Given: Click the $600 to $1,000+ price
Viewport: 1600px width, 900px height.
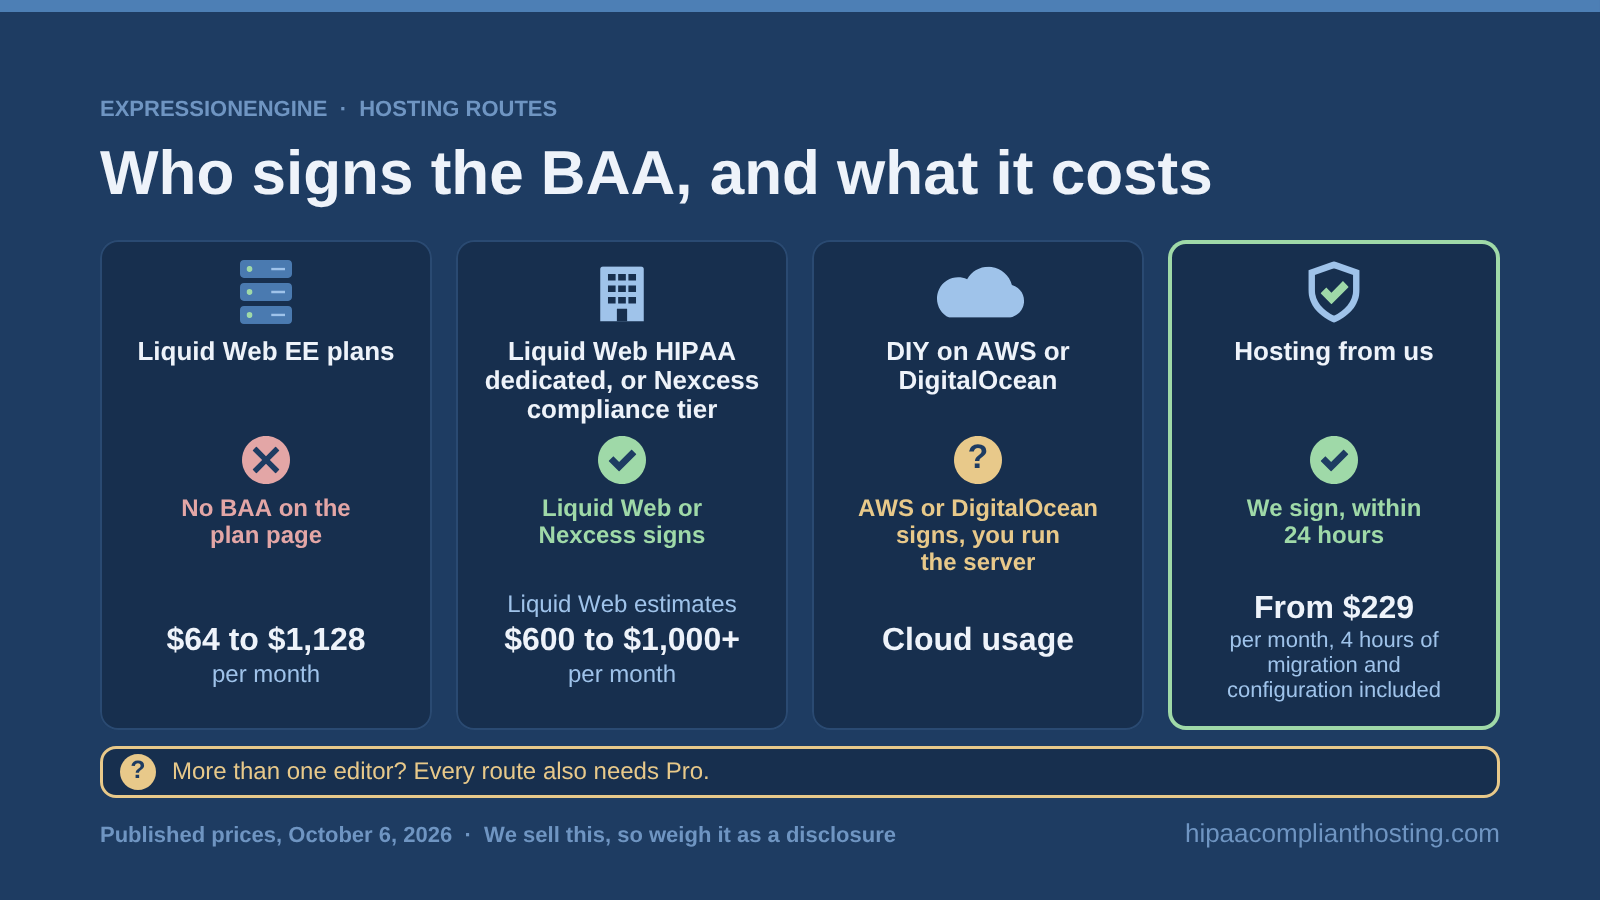Looking at the screenshot, I should (x=622, y=639).
